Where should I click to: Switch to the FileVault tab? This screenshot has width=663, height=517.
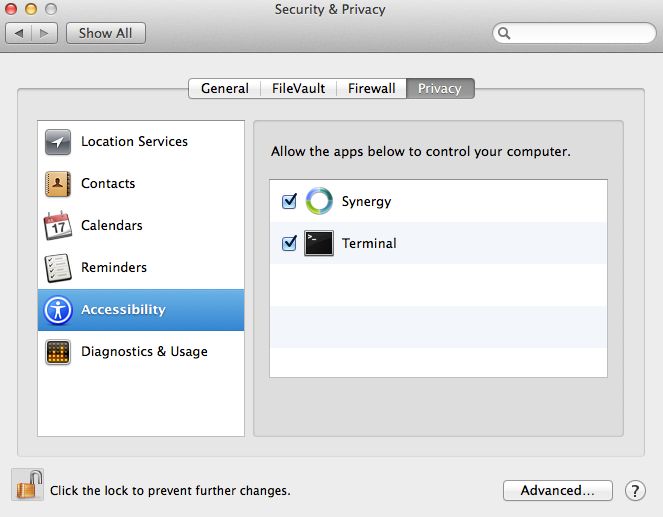[299, 88]
